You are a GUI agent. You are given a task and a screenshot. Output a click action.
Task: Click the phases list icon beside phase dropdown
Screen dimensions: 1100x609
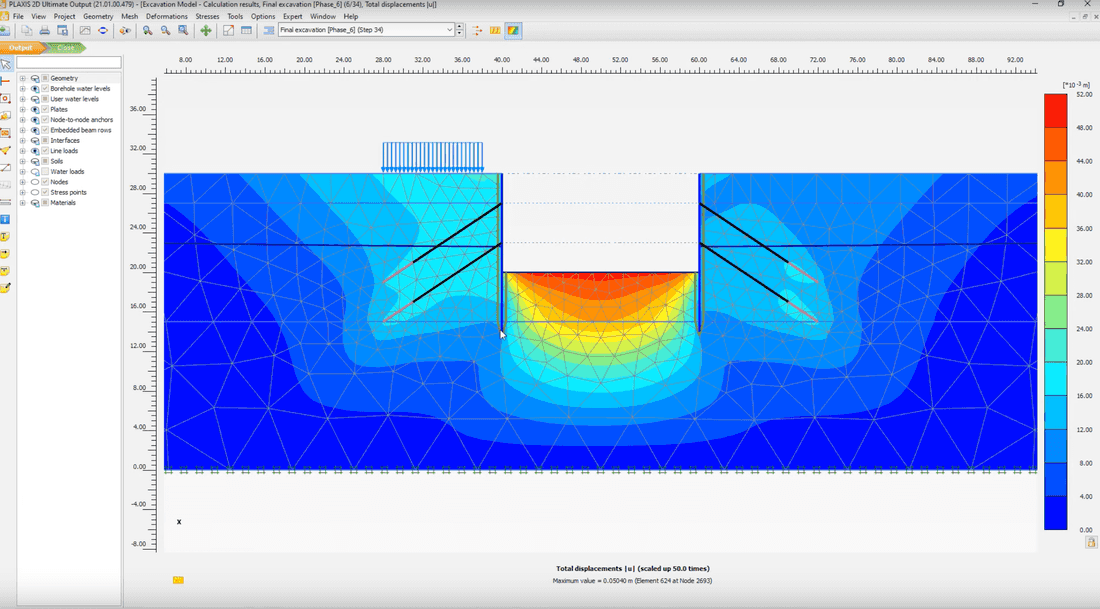(269, 30)
